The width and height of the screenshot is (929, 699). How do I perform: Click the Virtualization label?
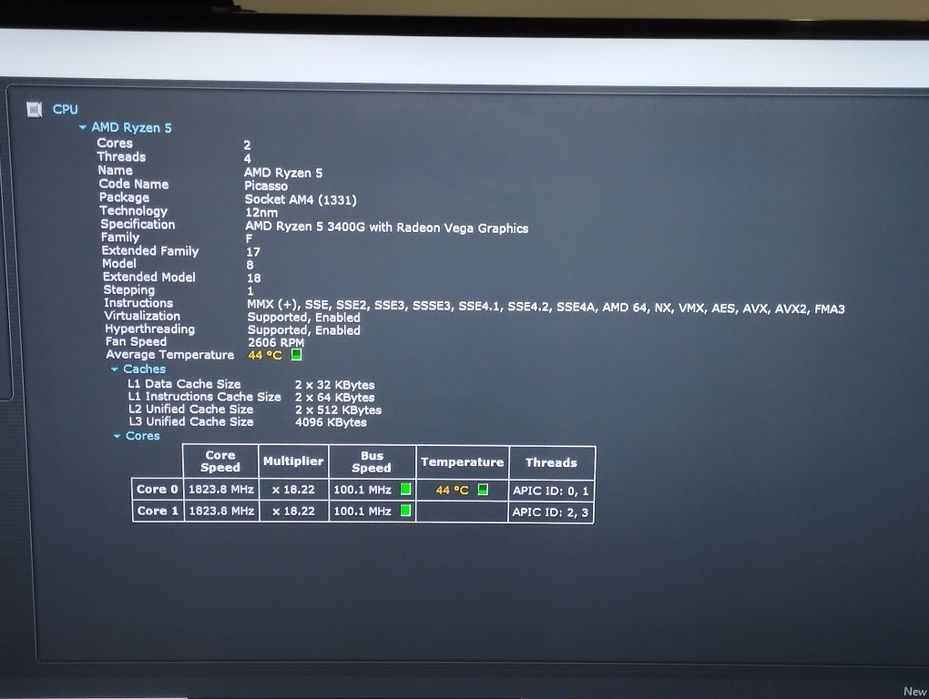(x=142, y=316)
